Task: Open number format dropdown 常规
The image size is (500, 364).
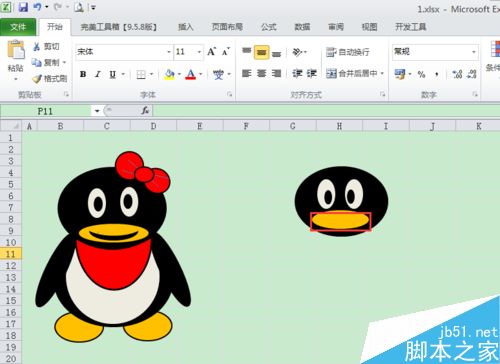Action: point(474,52)
